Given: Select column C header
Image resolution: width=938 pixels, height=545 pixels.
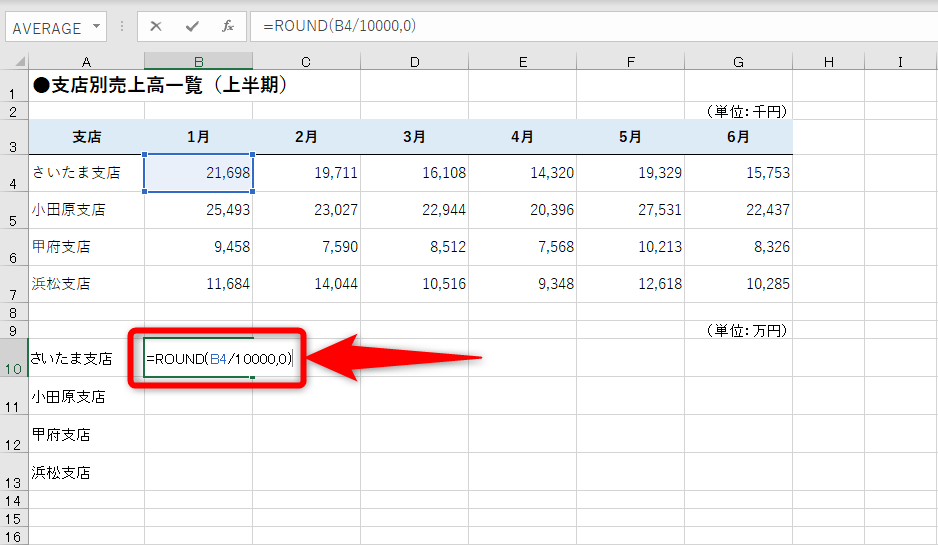Looking at the screenshot, I should (x=306, y=62).
